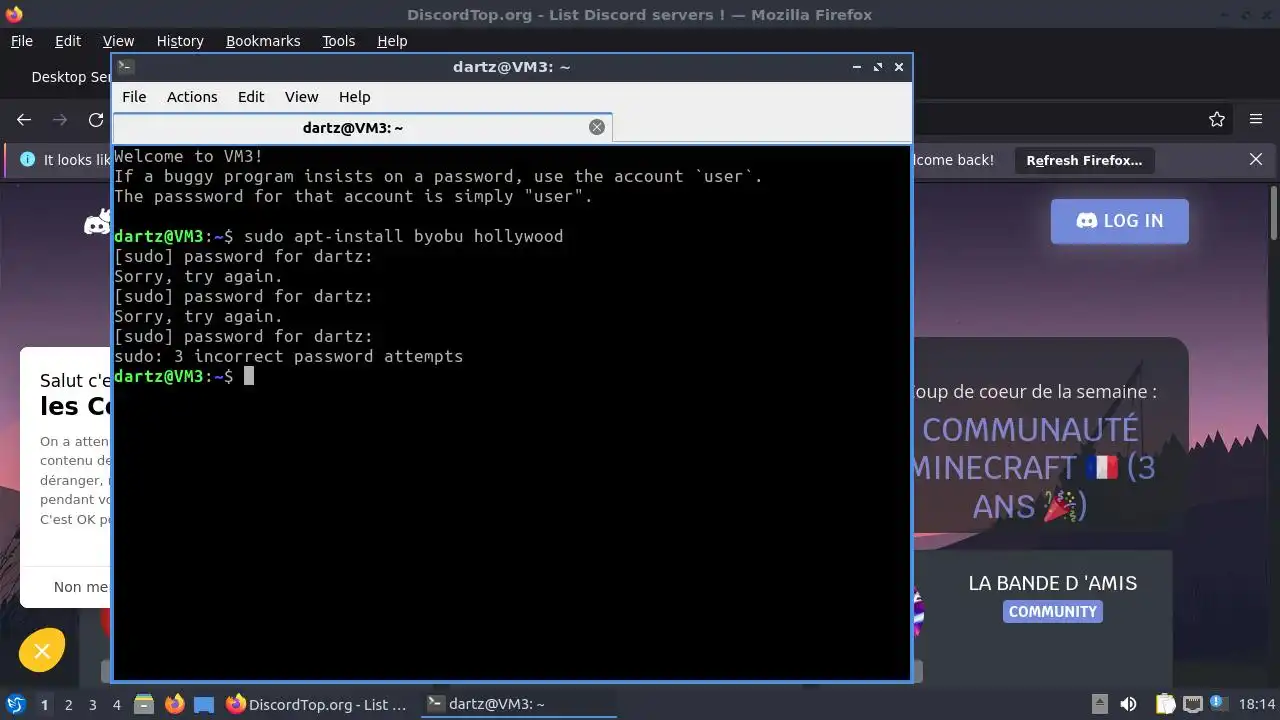Screen dimensions: 1280x720
Task: Open Firefox Help menu
Action: pos(392,41)
